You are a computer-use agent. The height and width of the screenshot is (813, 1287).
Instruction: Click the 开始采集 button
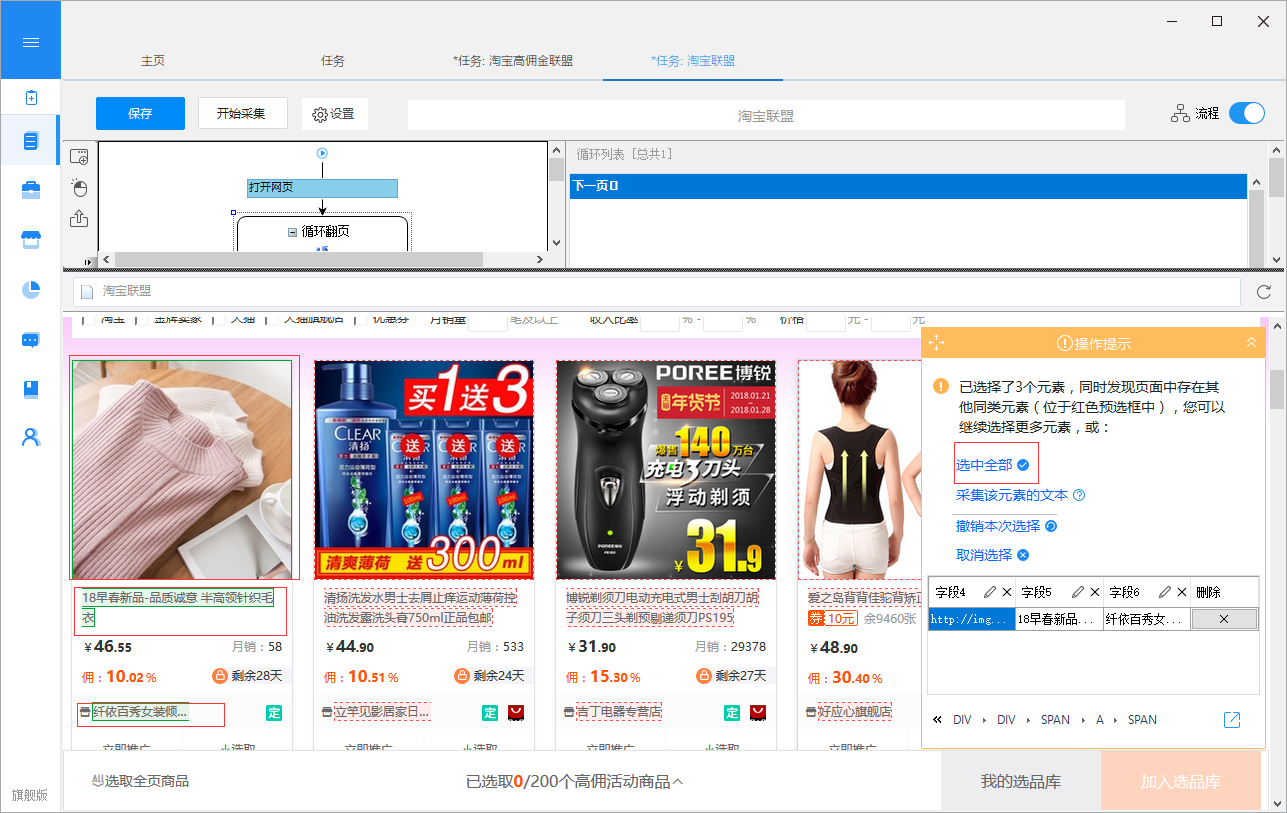pos(242,113)
